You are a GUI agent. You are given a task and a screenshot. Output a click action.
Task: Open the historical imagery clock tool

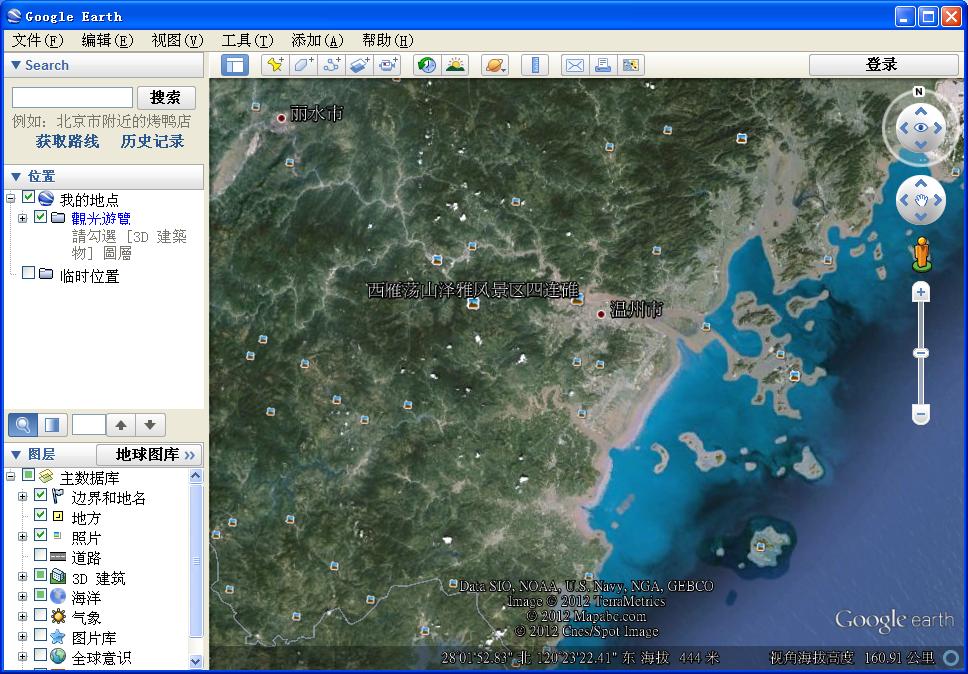(427, 65)
